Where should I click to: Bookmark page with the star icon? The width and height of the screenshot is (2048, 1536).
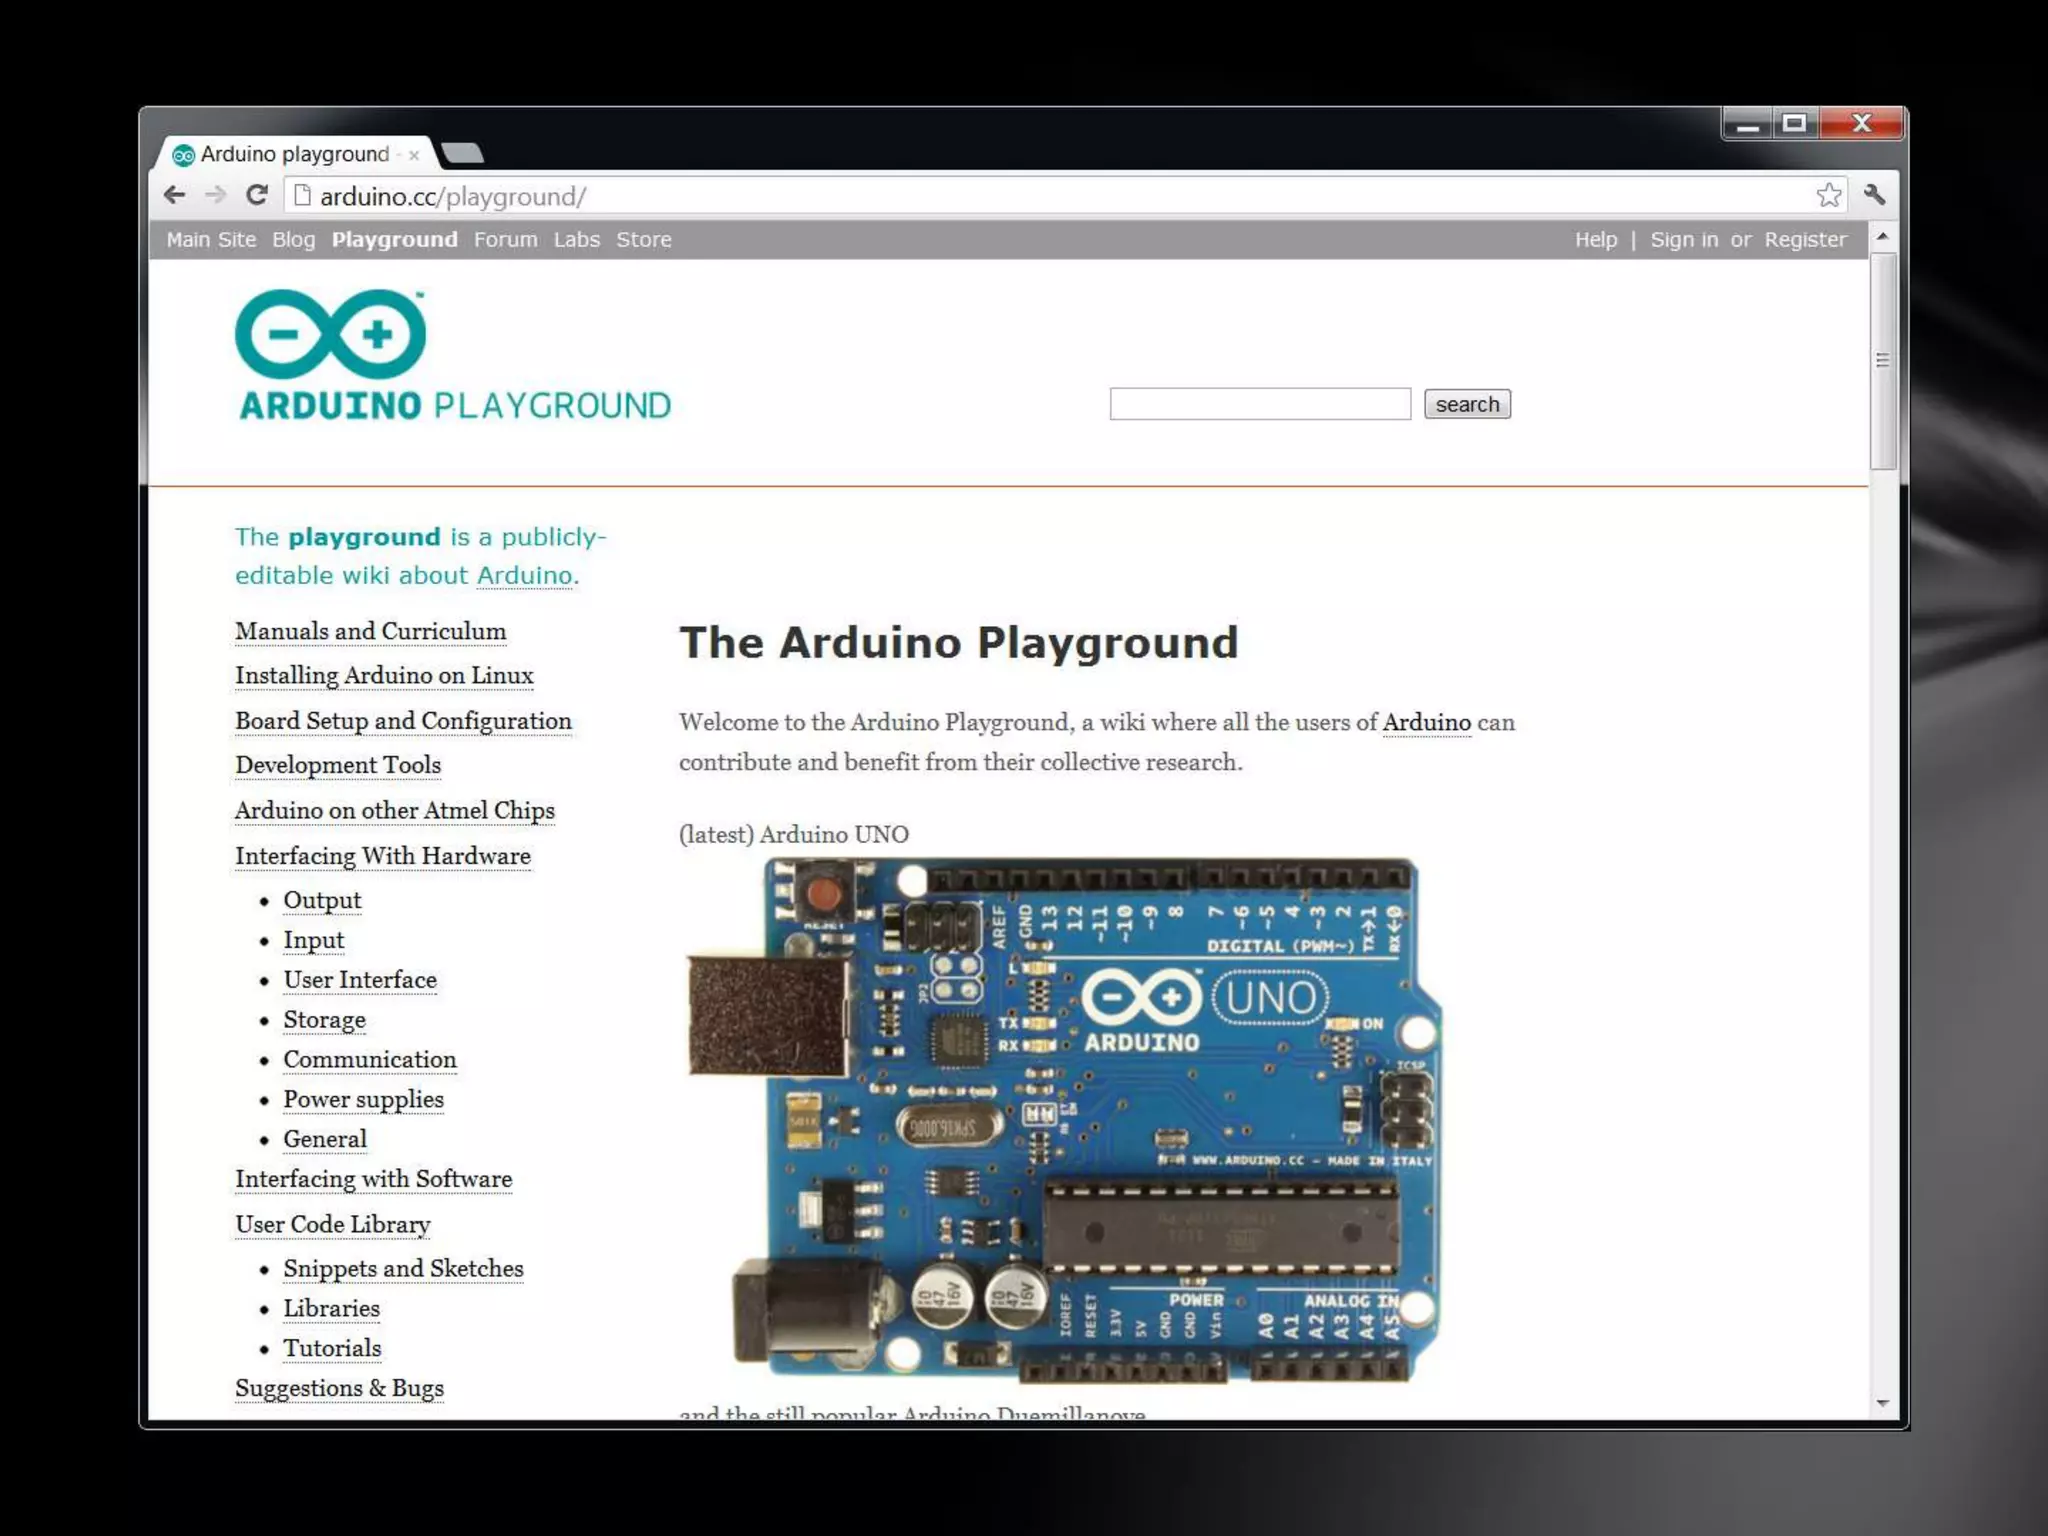[x=1828, y=195]
